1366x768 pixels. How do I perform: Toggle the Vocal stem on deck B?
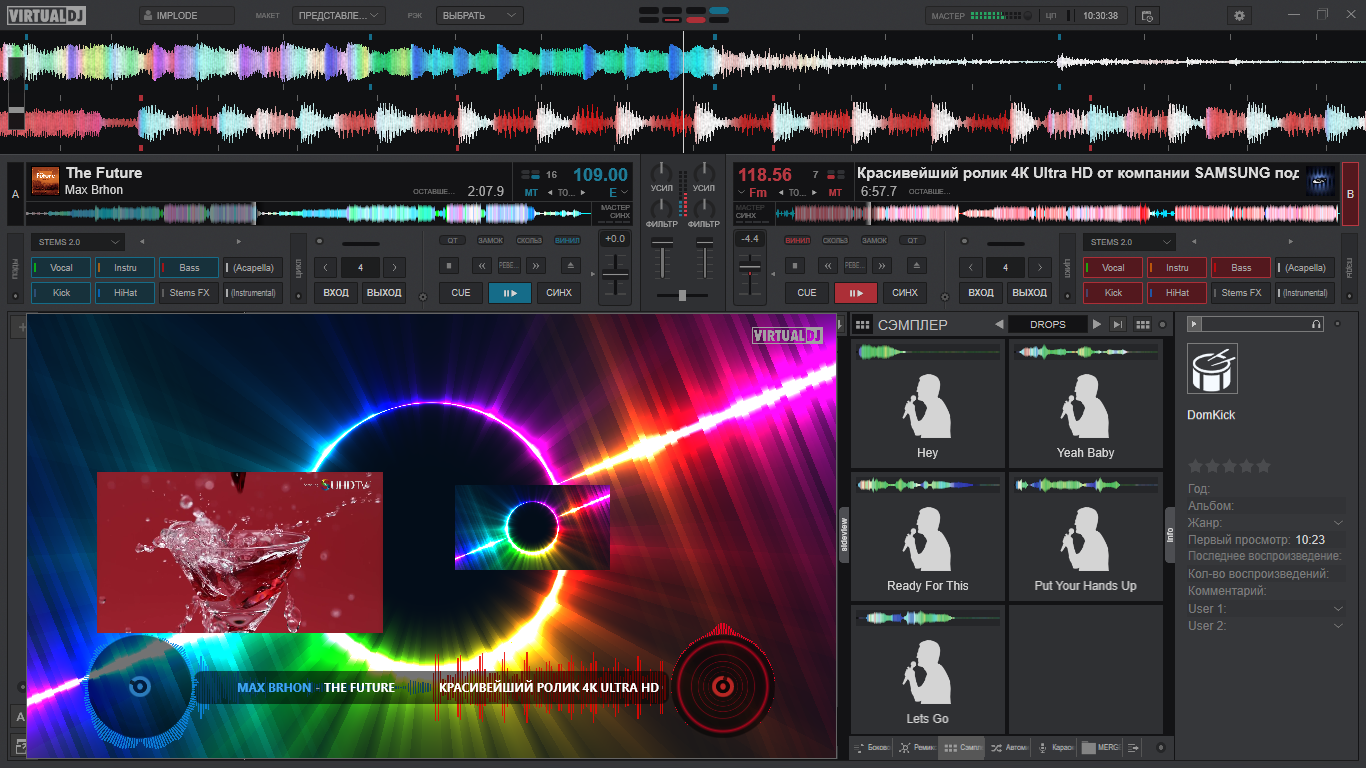(x=1113, y=267)
